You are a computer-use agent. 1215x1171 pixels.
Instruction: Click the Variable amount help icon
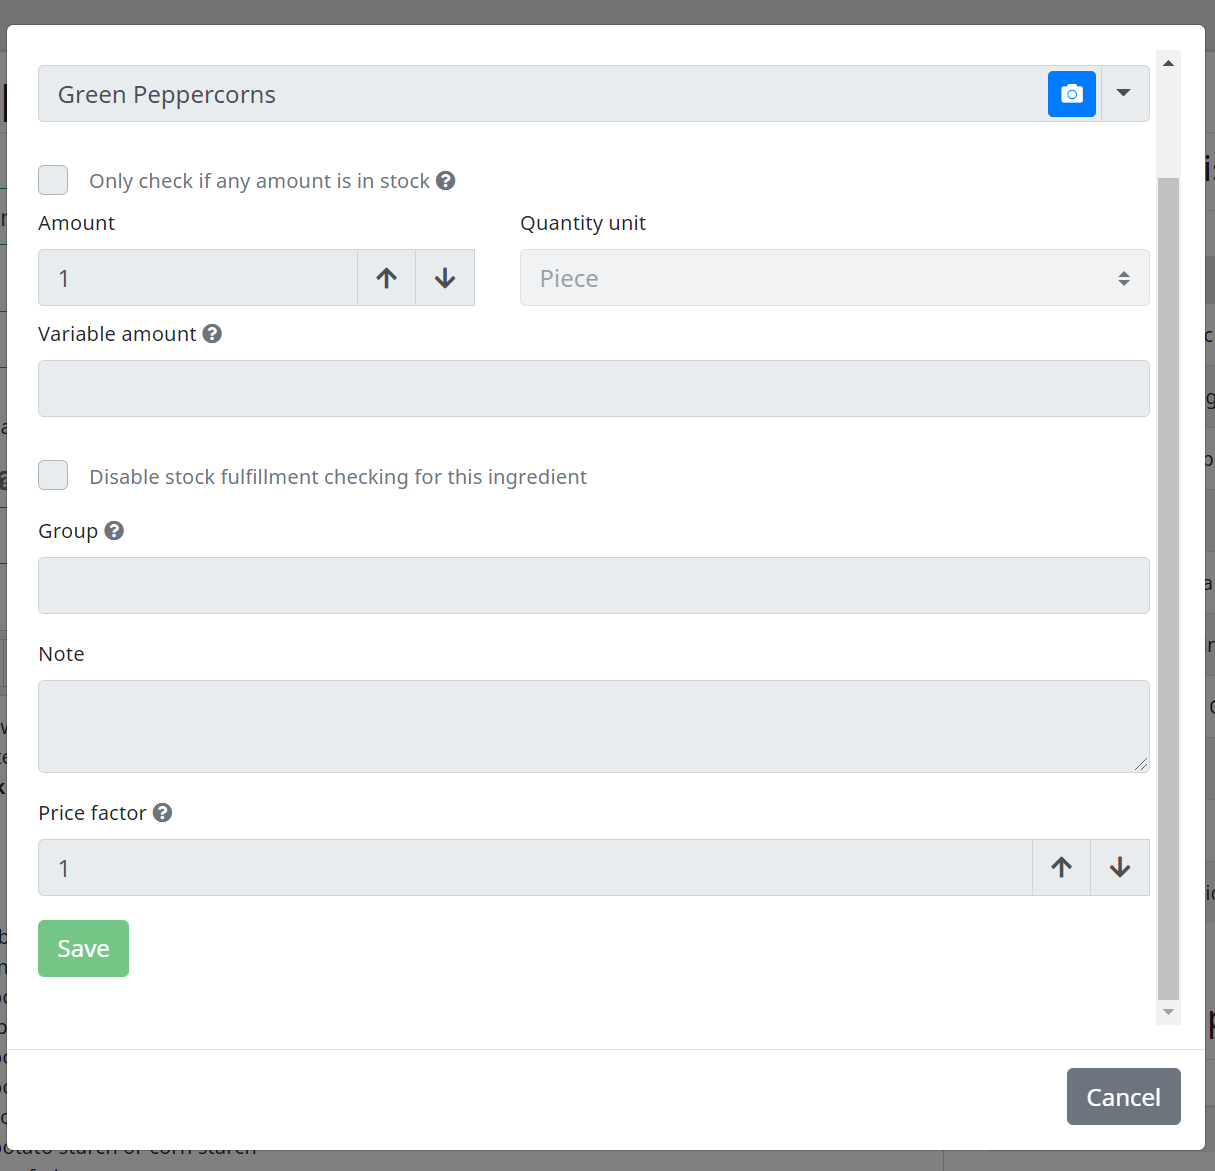click(212, 333)
